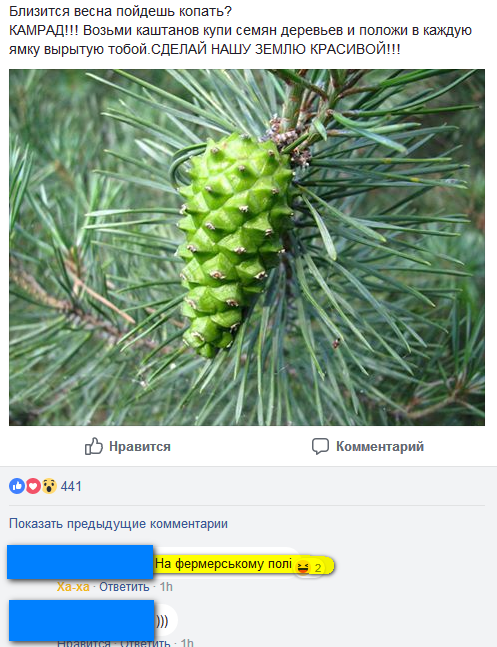The width and height of the screenshot is (497, 647).
Task: Toggle Ха-ха reaction on first comment
Action: [73, 587]
